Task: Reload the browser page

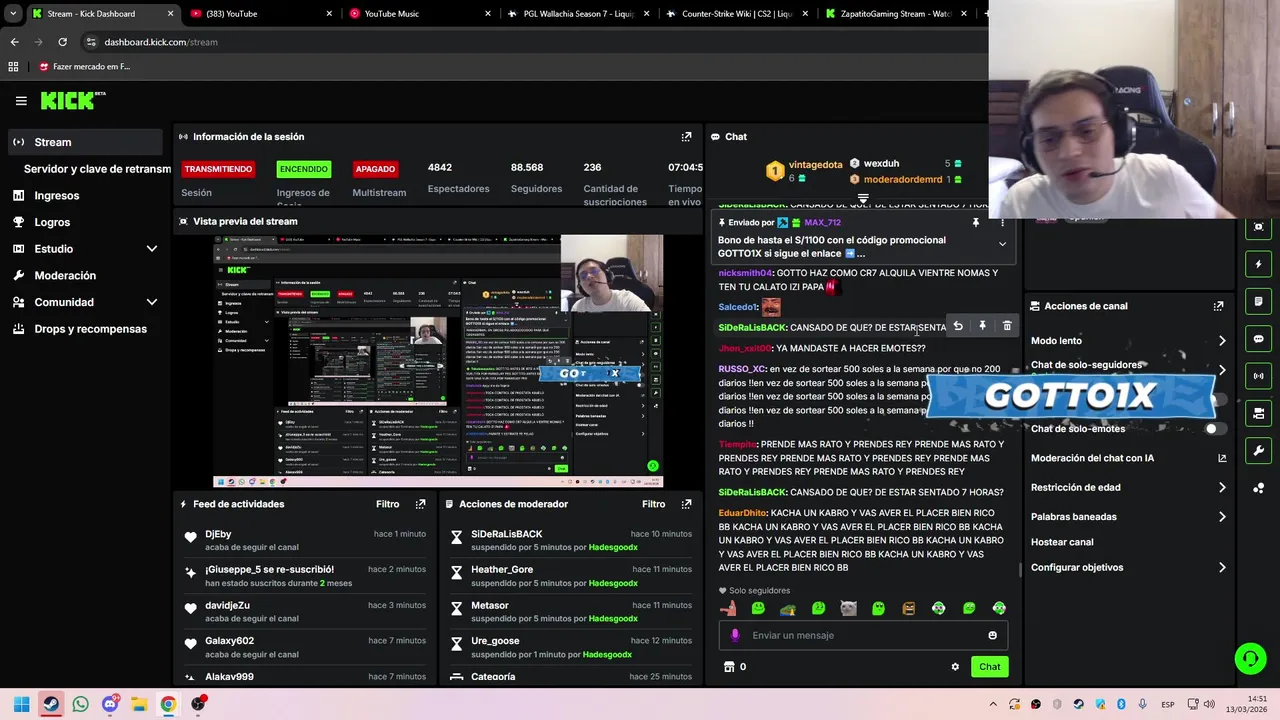Action: click(x=62, y=42)
